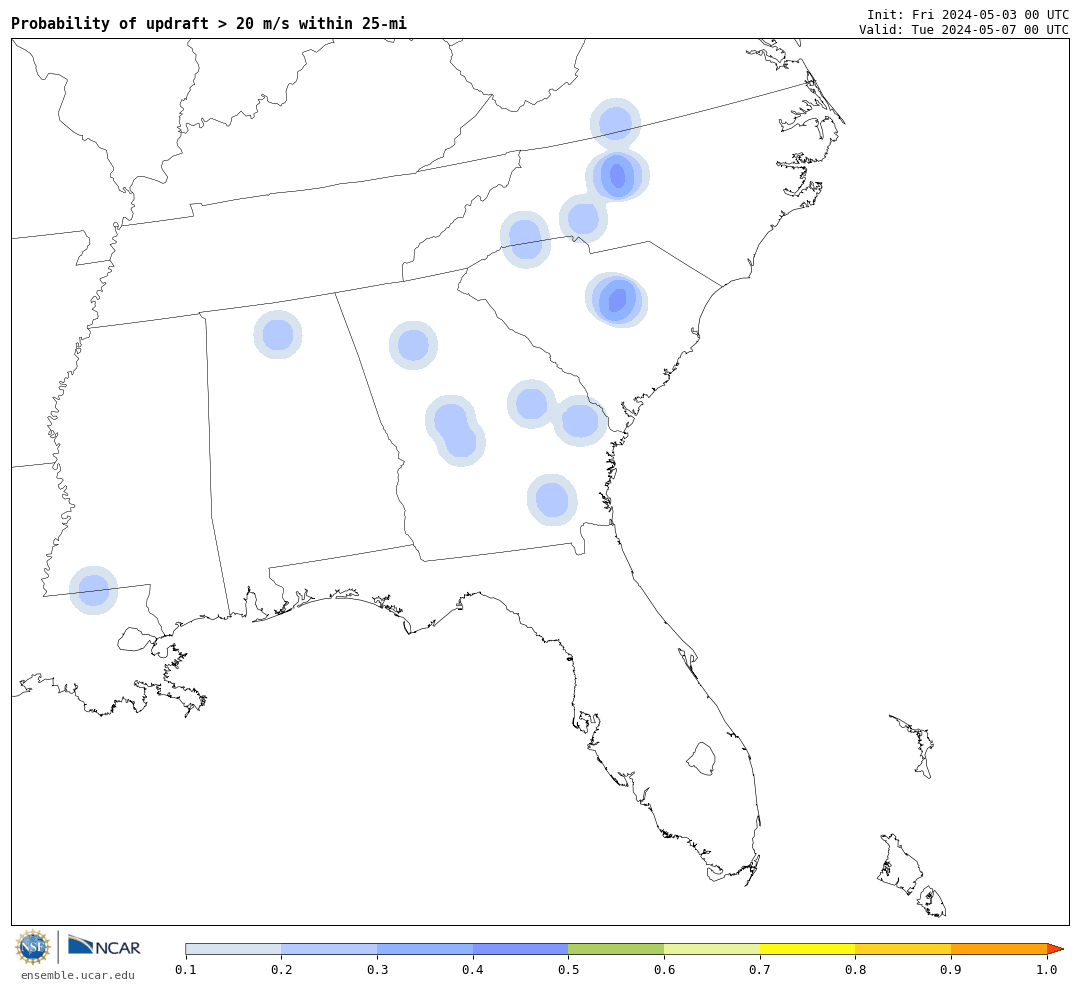Click the 0.4–0.5 periwinkle colorbar segment
The width and height of the screenshot is (1080, 988).
point(521,949)
